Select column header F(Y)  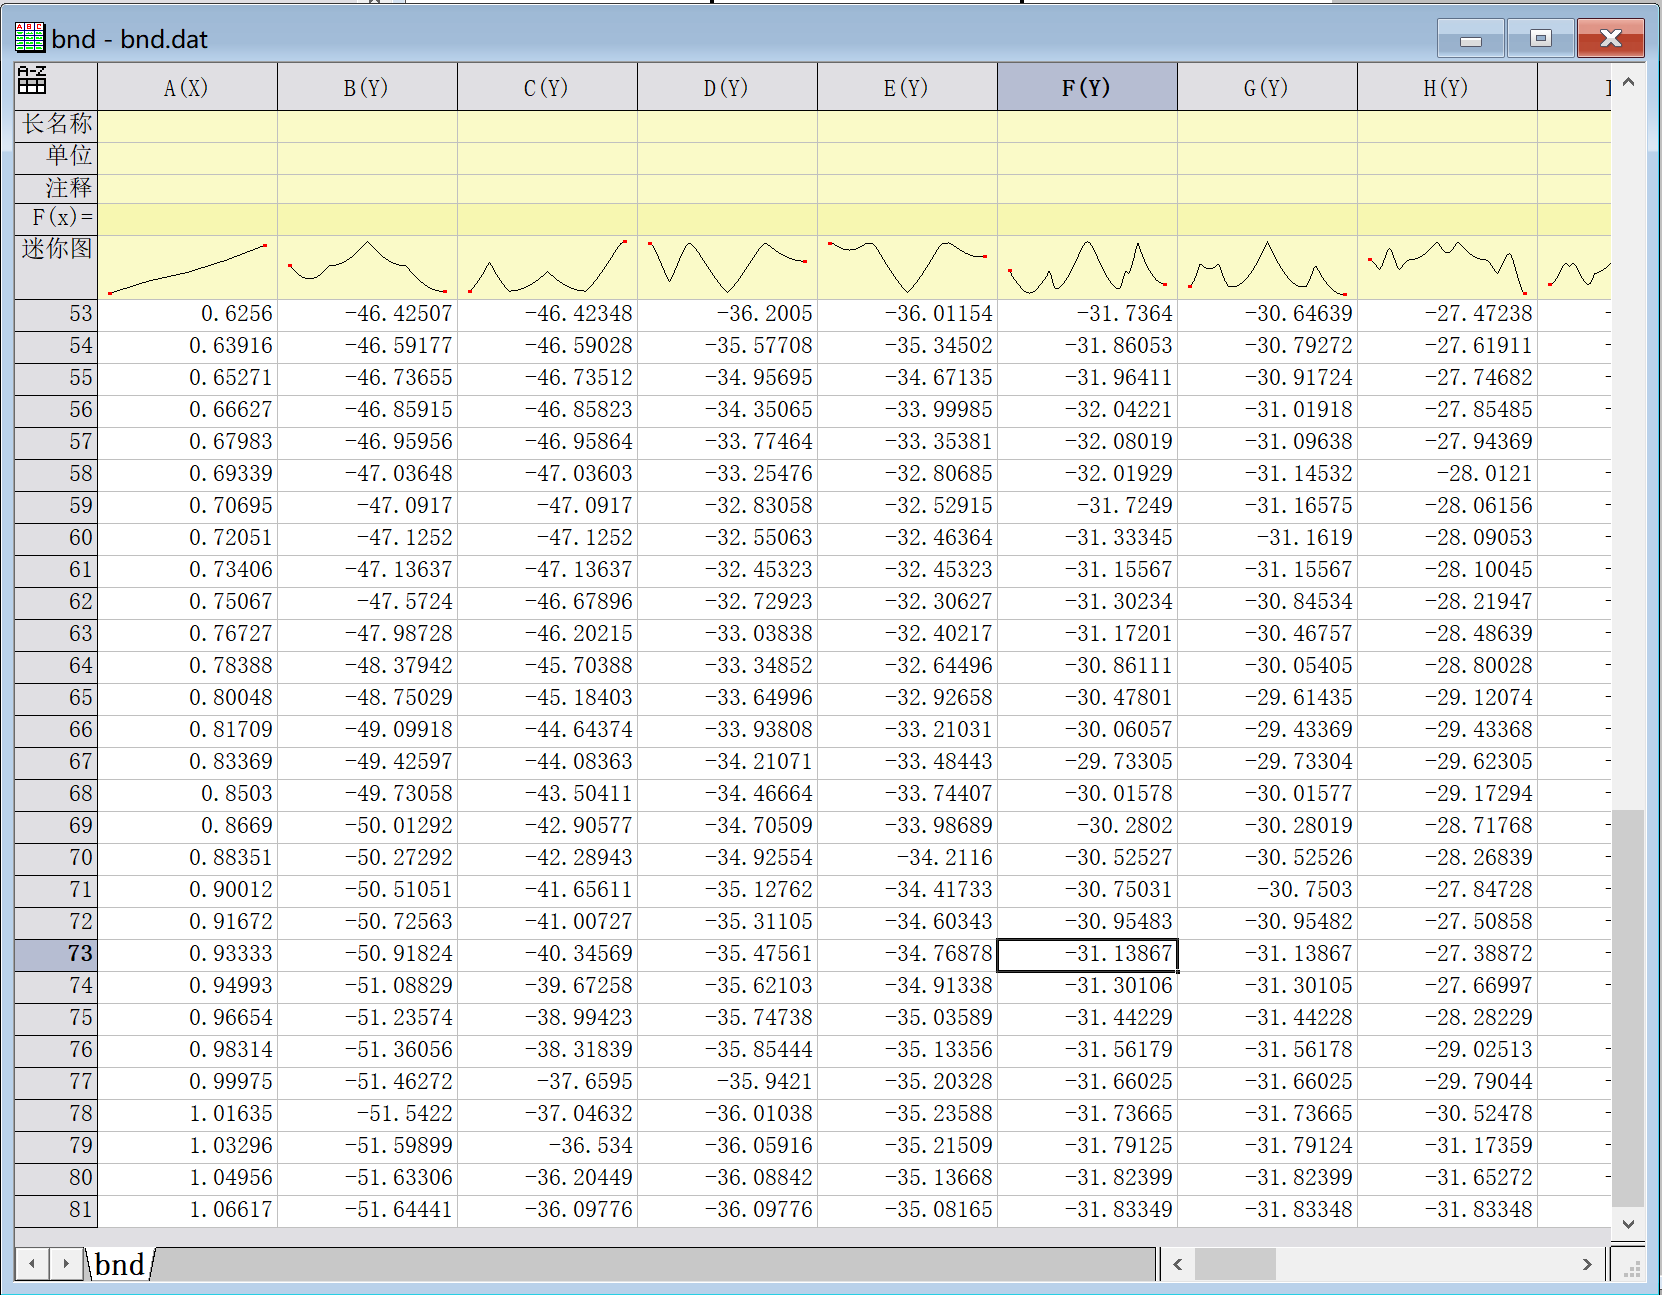[x=1087, y=88]
